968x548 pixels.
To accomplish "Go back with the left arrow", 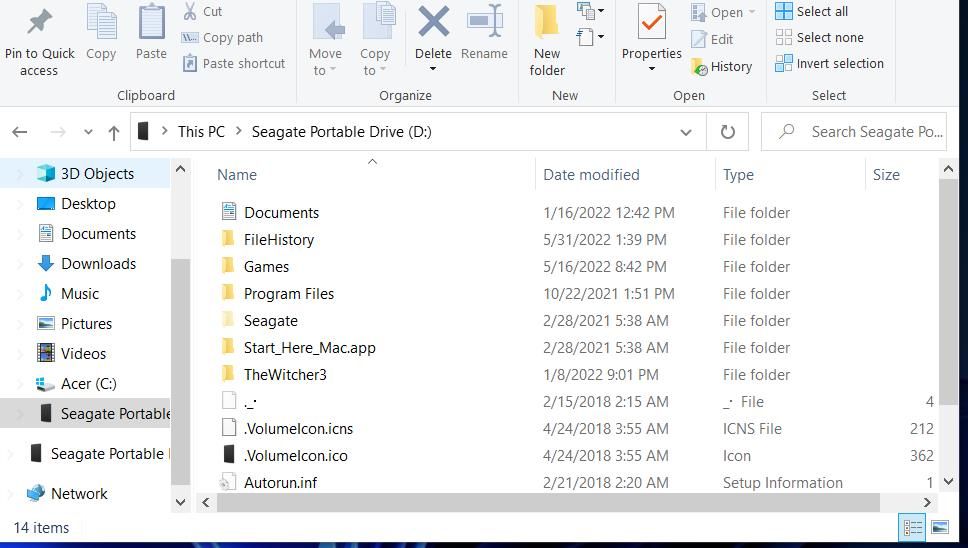I will 20,131.
